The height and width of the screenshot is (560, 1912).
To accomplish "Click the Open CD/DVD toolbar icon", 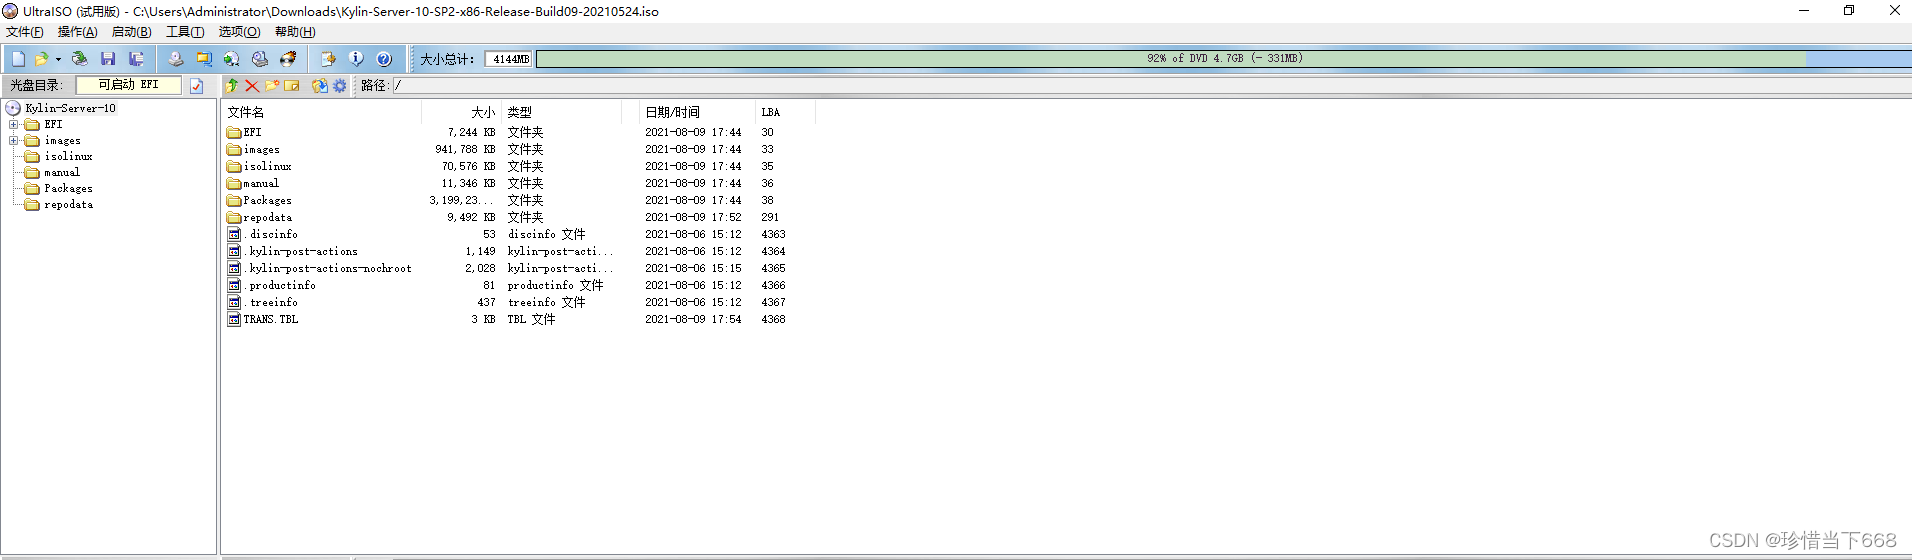I will [x=79, y=59].
